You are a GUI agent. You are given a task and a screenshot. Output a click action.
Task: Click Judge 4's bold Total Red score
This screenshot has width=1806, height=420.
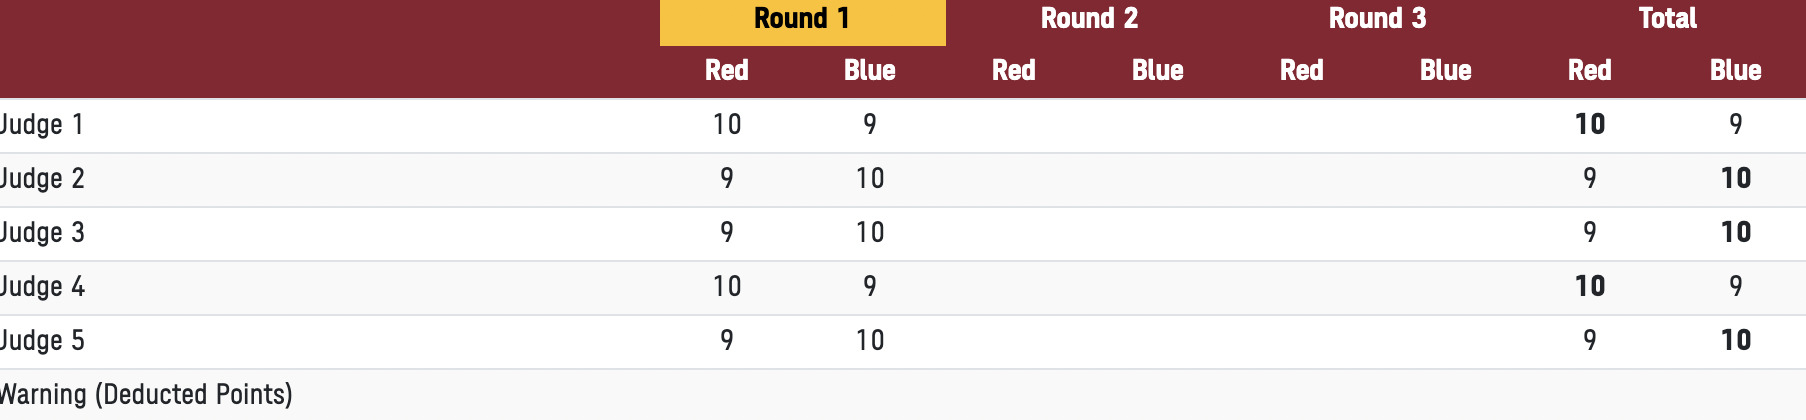[1589, 287]
